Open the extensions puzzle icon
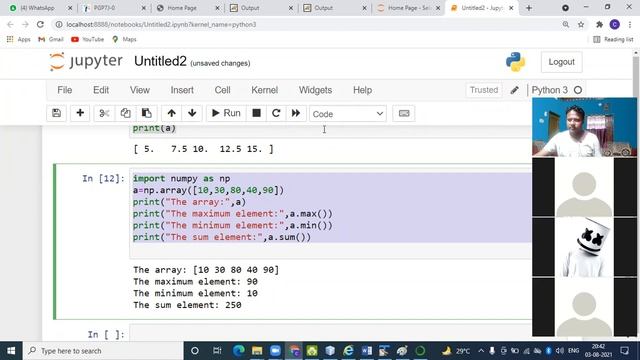640x360 pixels. [599, 24]
